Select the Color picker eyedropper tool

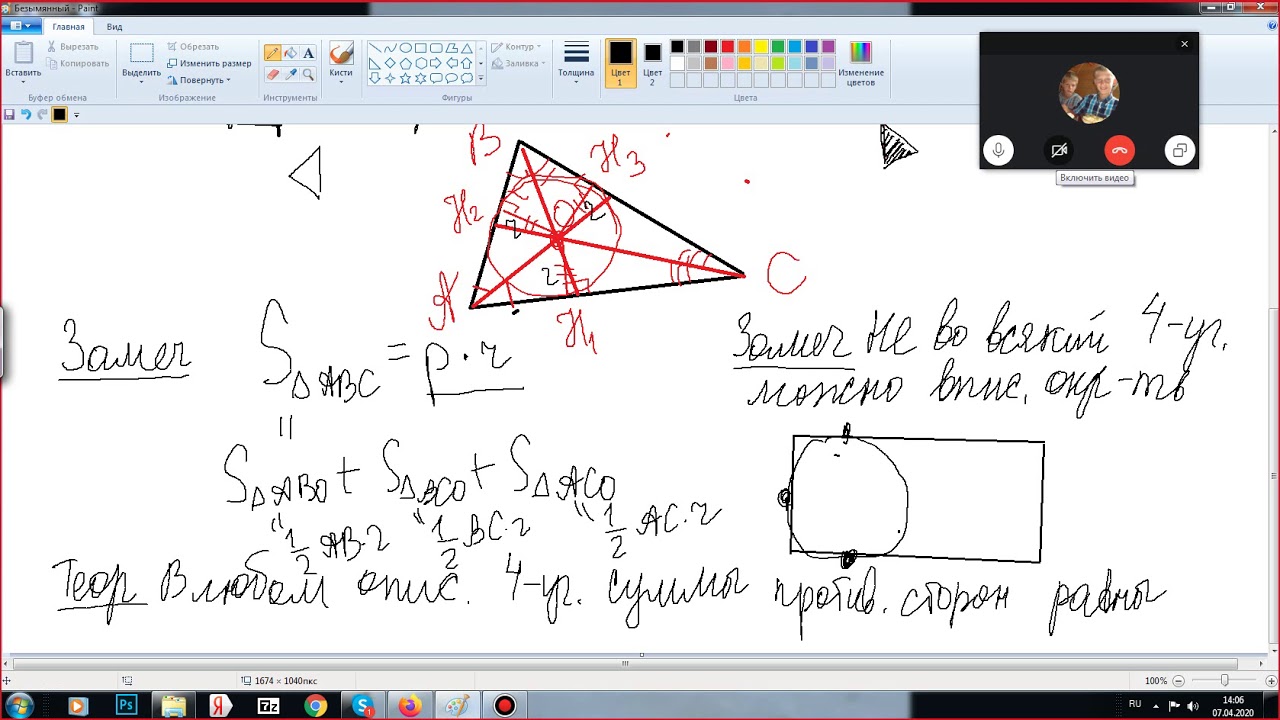click(x=290, y=74)
